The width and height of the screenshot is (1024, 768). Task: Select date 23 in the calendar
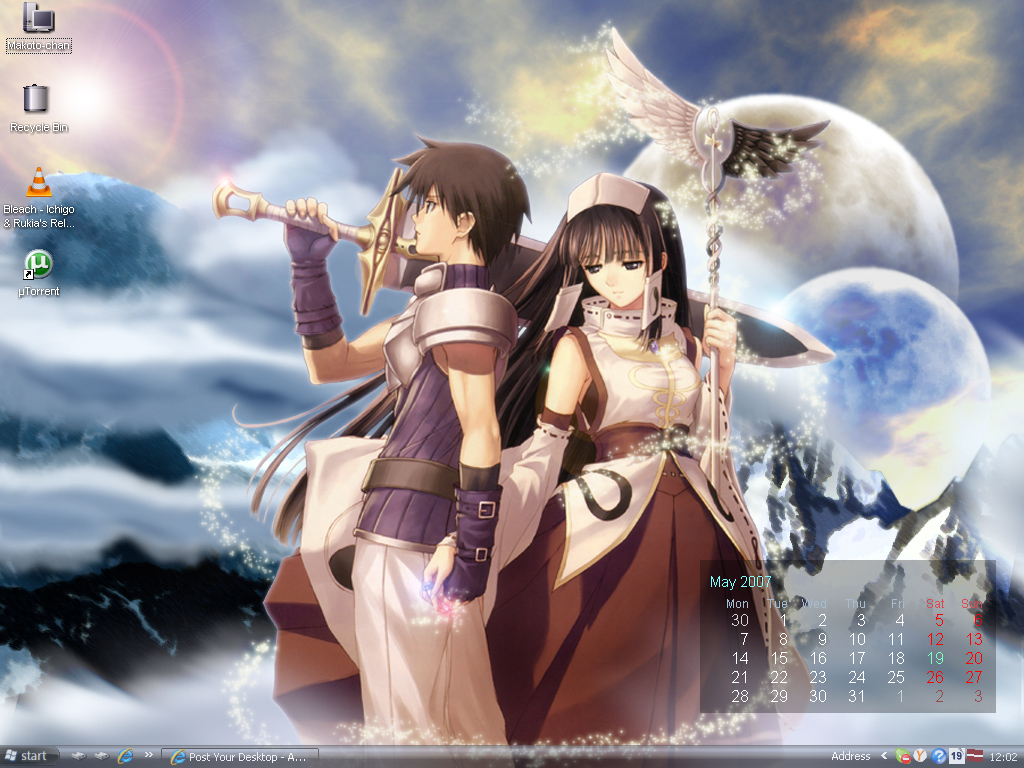[818, 677]
